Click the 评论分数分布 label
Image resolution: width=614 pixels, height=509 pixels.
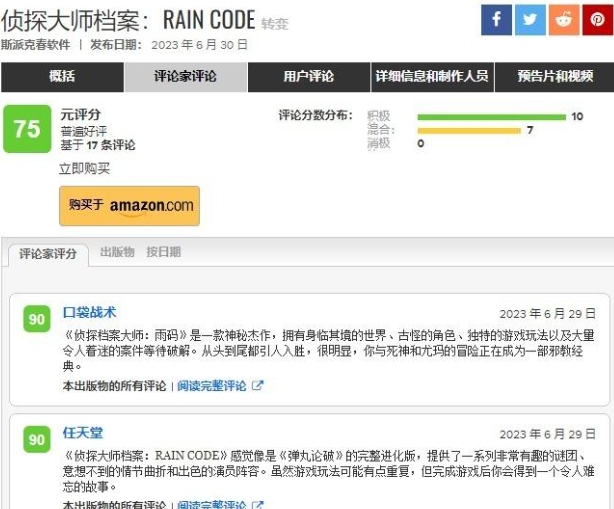(x=315, y=116)
